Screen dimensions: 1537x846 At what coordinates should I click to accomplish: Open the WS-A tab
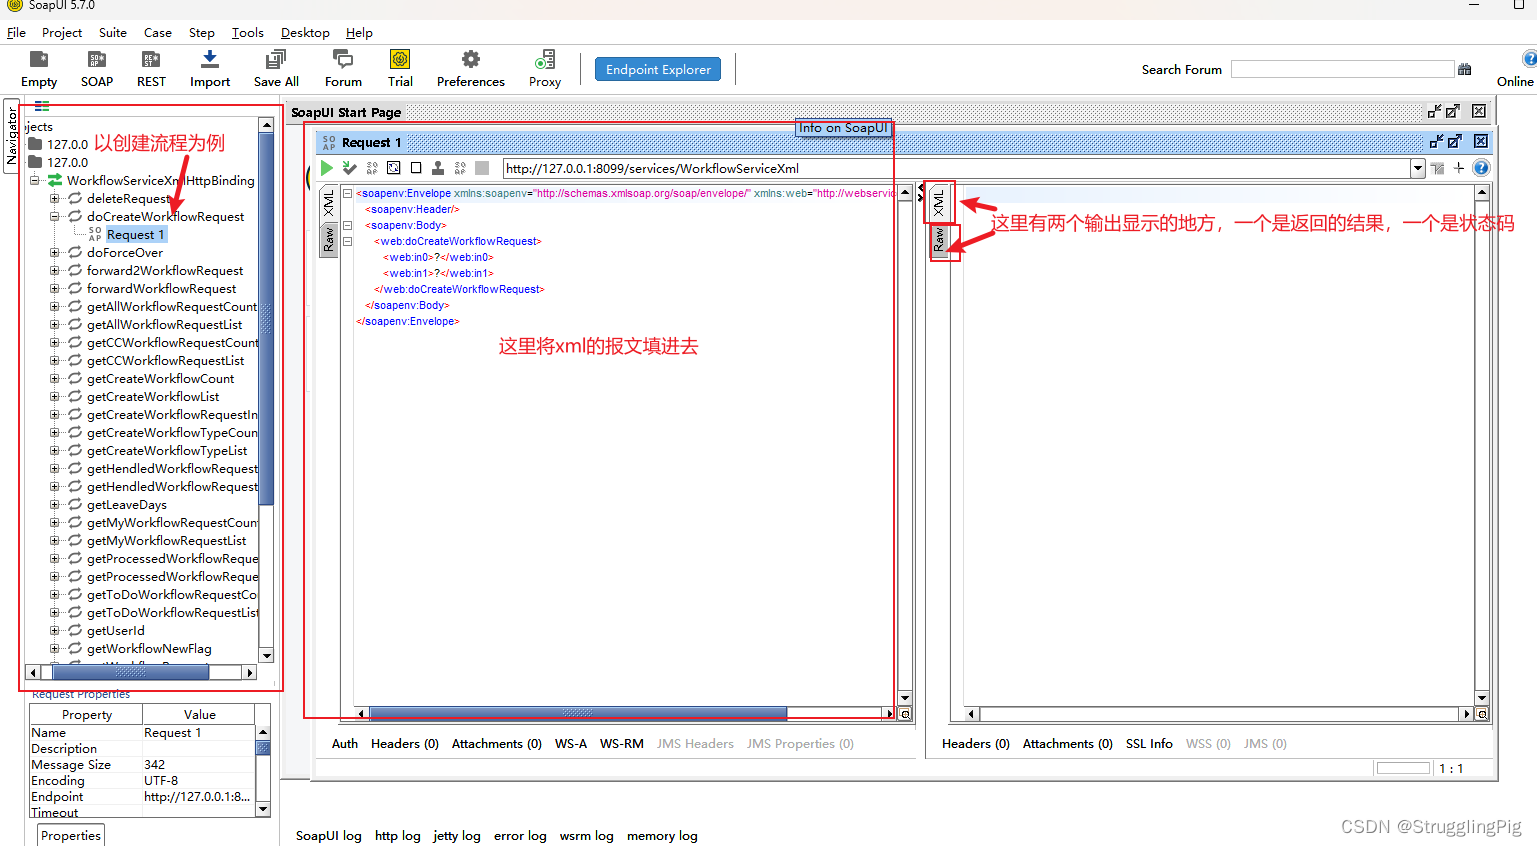(x=571, y=743)
